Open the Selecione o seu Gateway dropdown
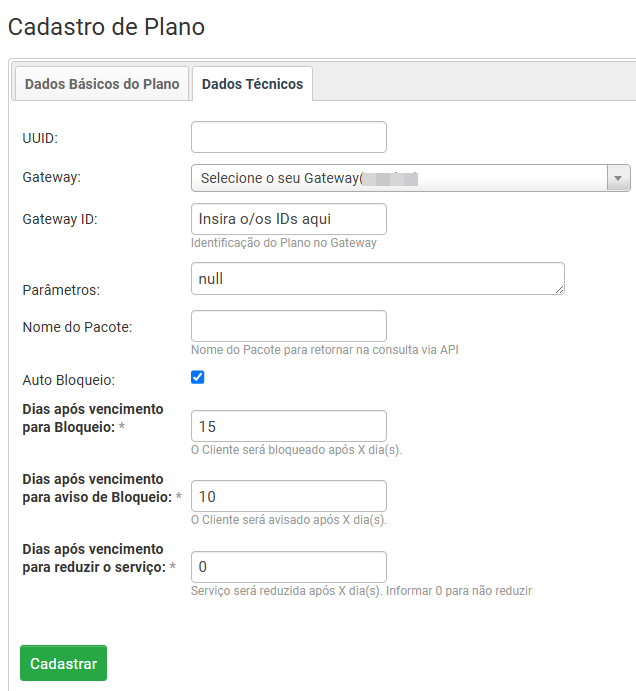636x691 pixels. click(398, 178)
